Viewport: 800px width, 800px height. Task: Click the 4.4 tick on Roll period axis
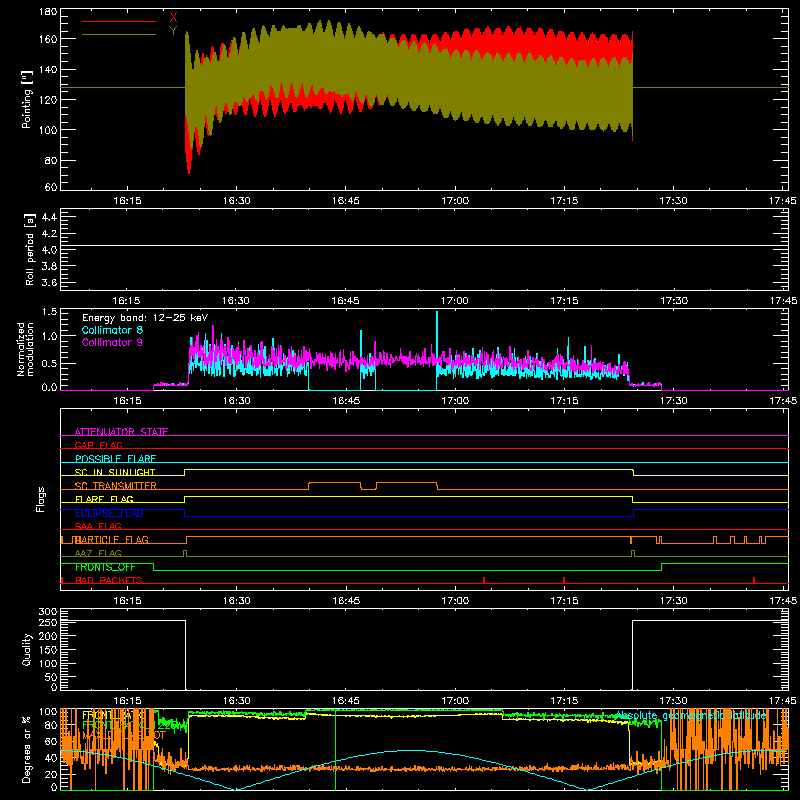click(x=49, y=217)
